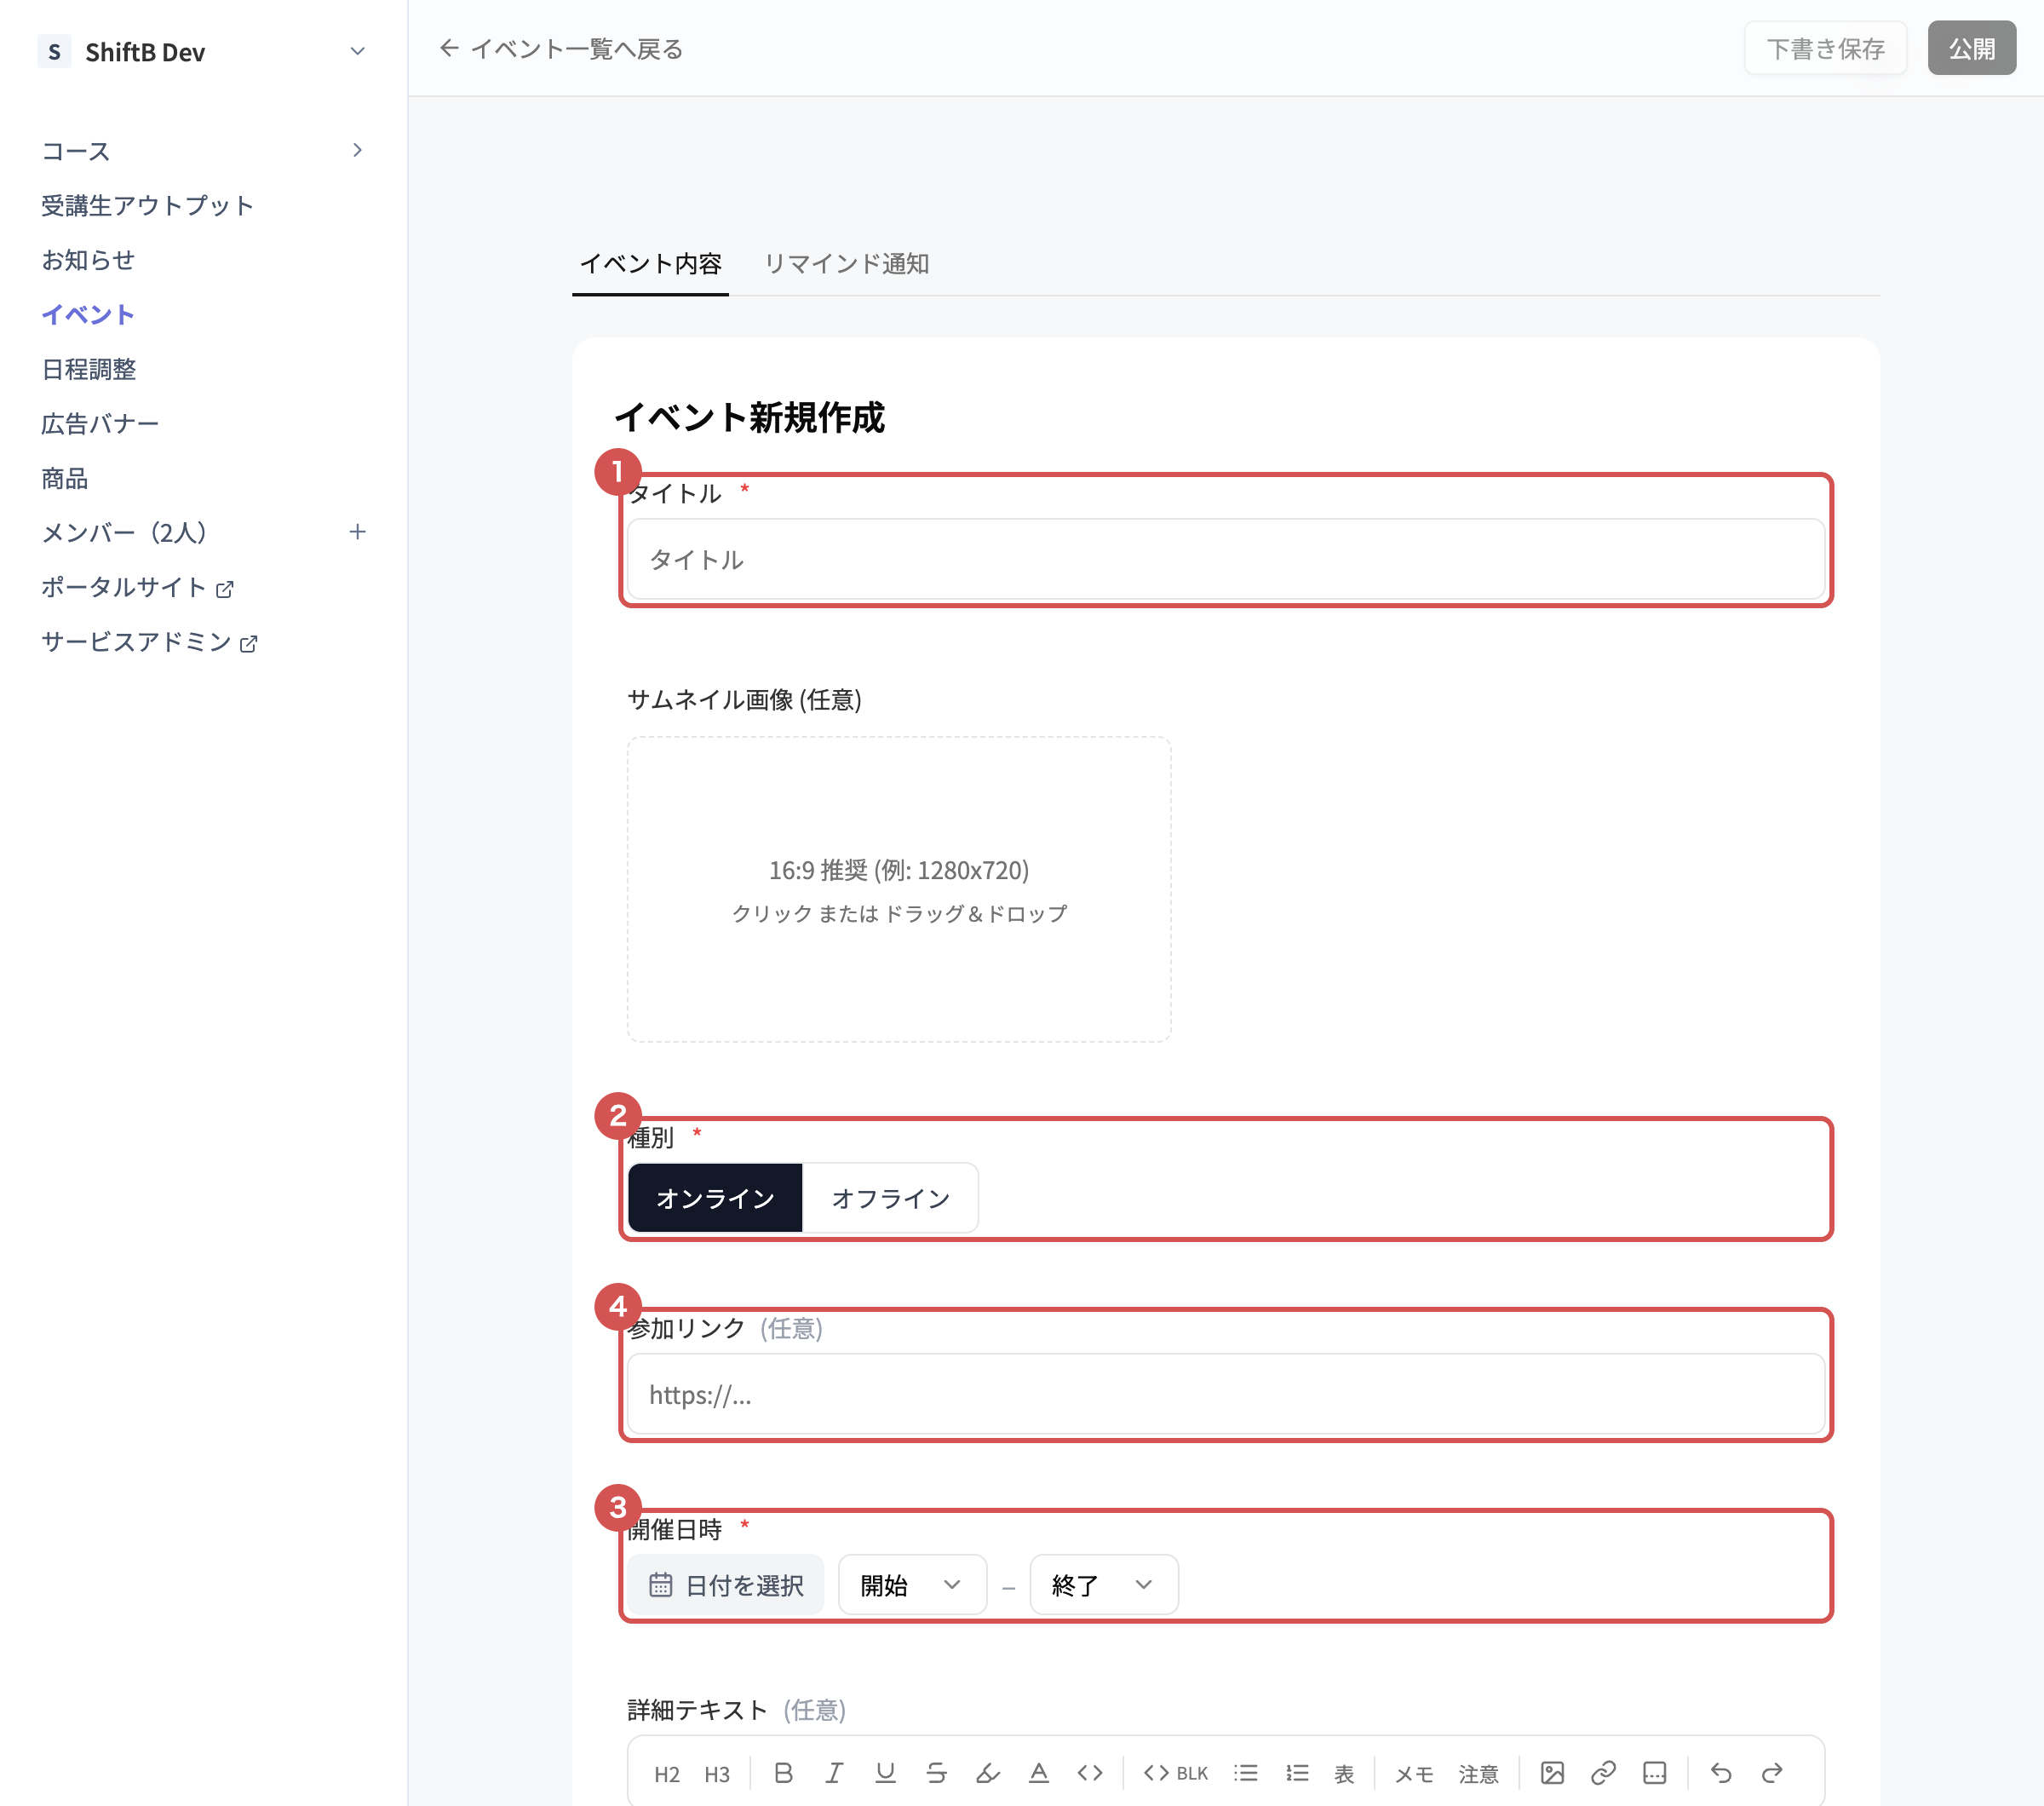Expand the コース submenu chevron
Screen dimensions: 2044x1806
[x=357, y=150]
